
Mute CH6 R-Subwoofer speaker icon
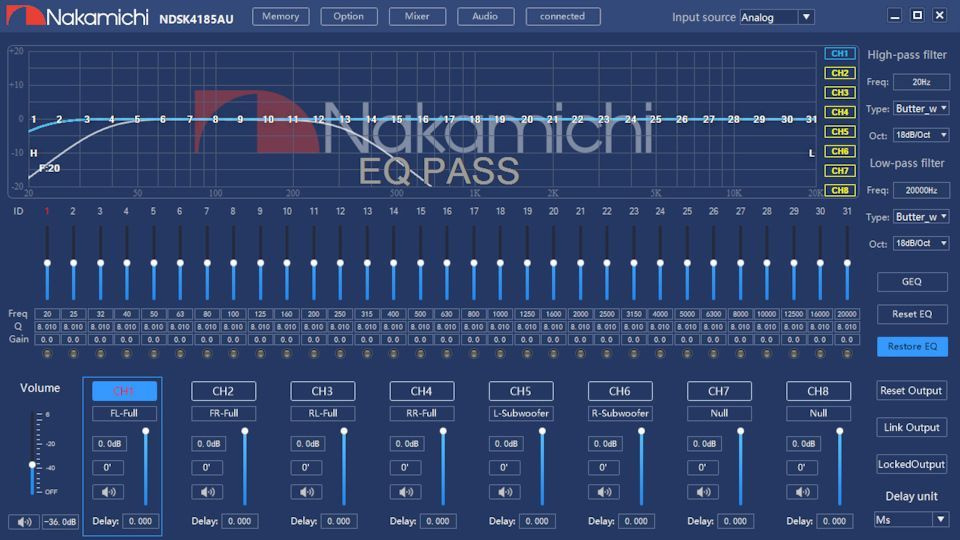tap(604, 492)
